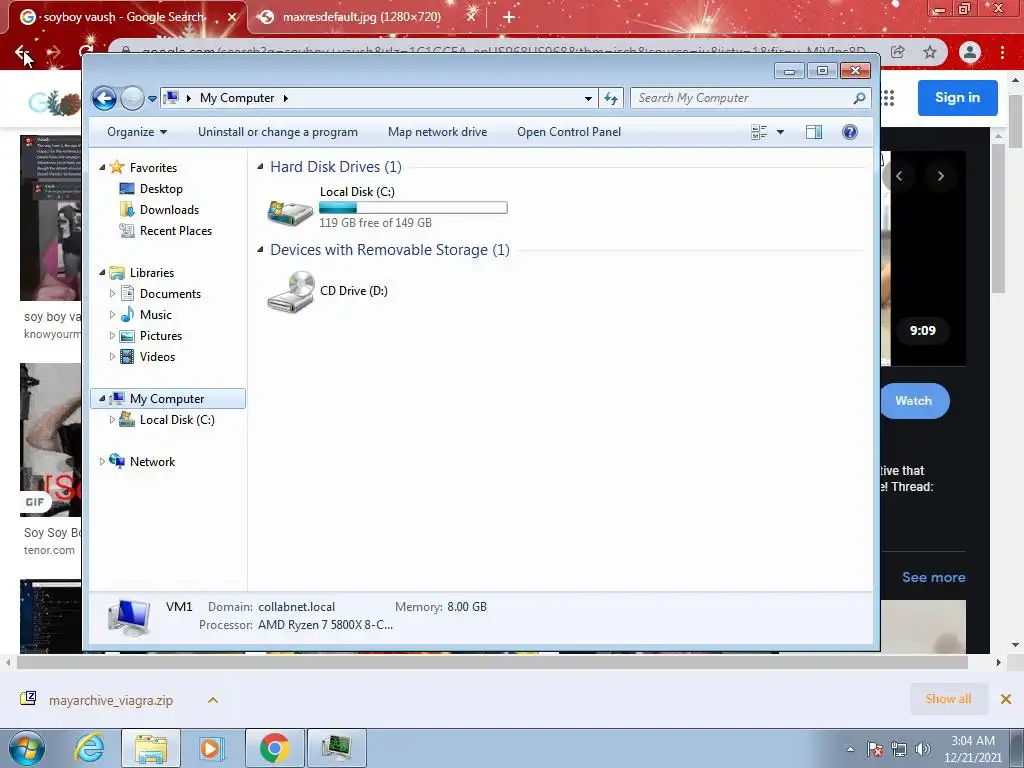Click the refresh button beside address bar

611,98
